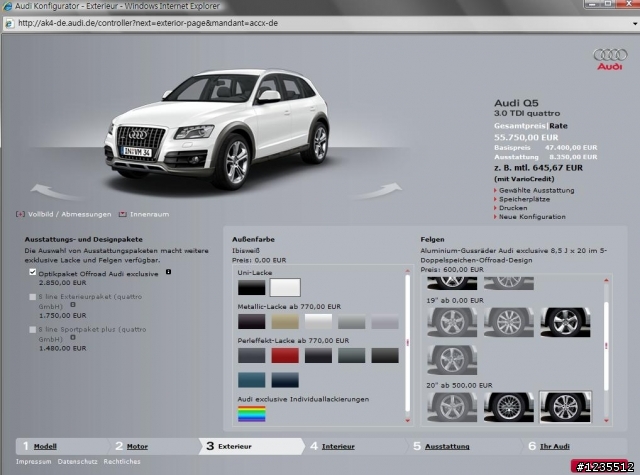Image resolution: width=640 pixels, height=475 pixels.
Task: Open the Vollbild / Abmessungen view
Action: [x=64, y=214]
